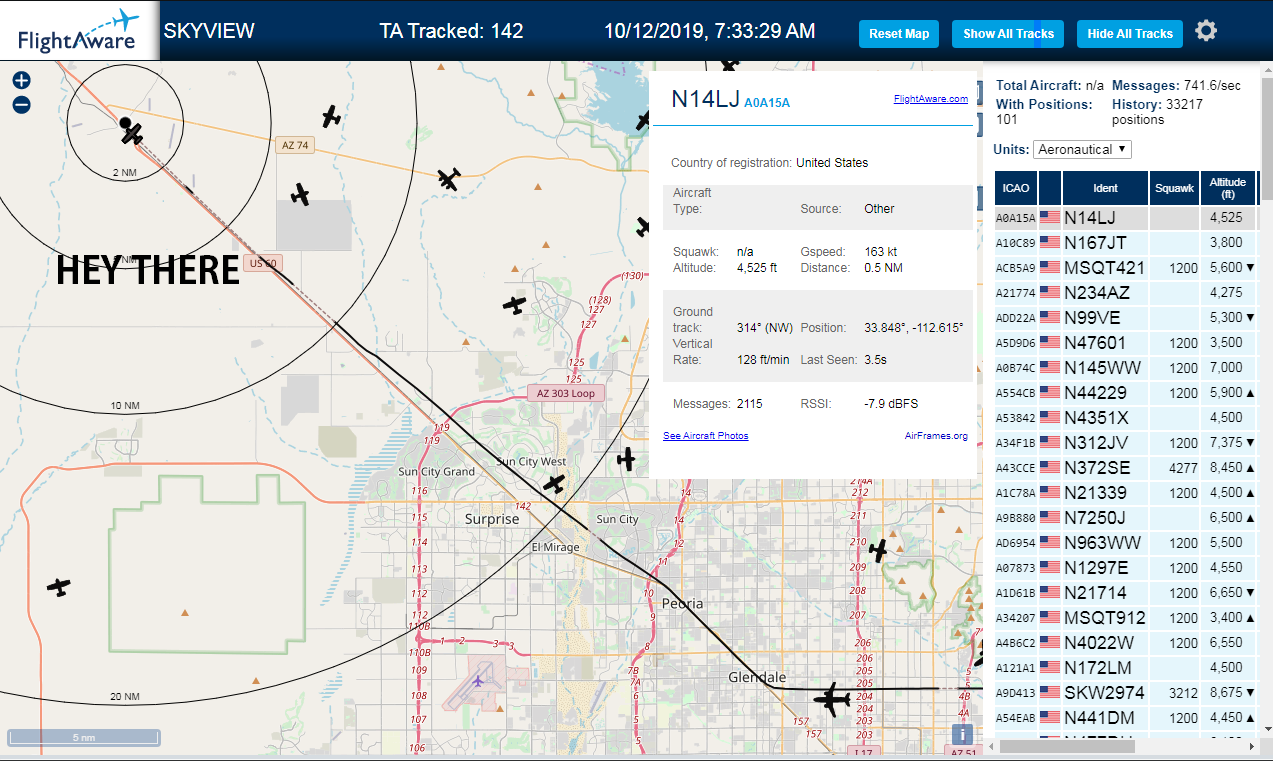1273x761 pixels.
Task: Click the Surprise city label on map
Action: (492, 519)
